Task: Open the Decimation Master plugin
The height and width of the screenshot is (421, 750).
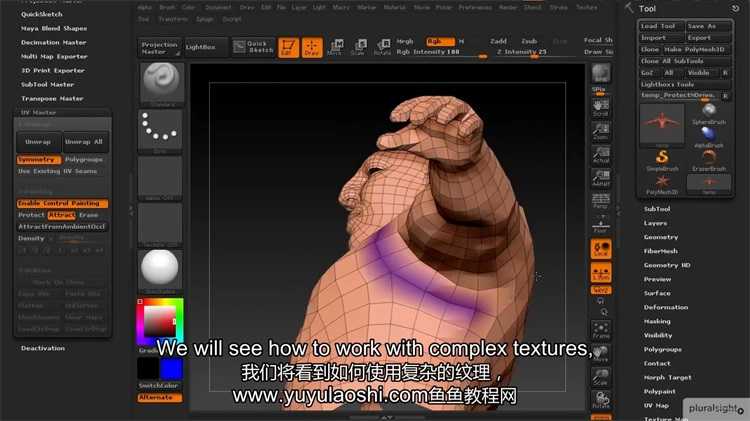Action: pos(54,42)
